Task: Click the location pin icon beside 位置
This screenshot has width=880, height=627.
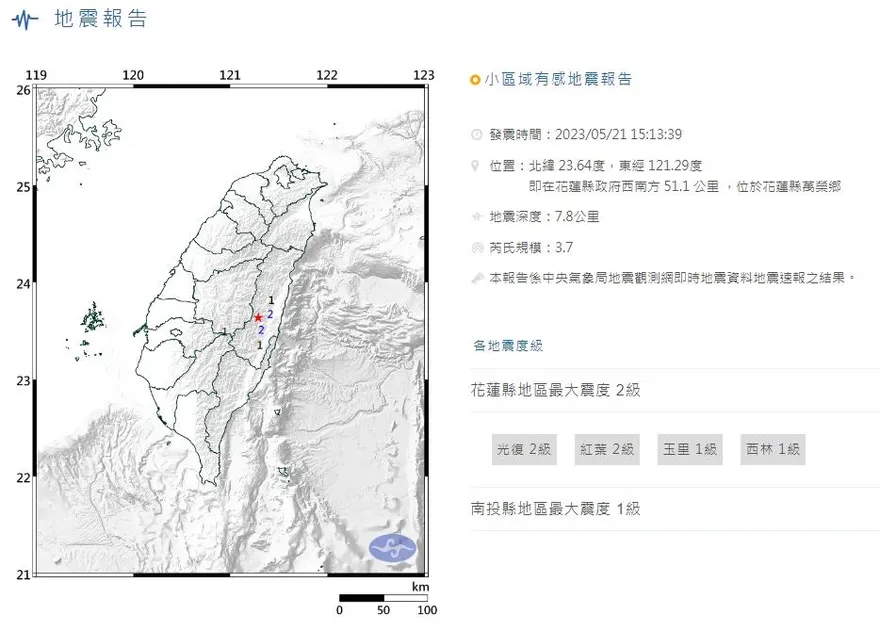Action: (475, 167)
